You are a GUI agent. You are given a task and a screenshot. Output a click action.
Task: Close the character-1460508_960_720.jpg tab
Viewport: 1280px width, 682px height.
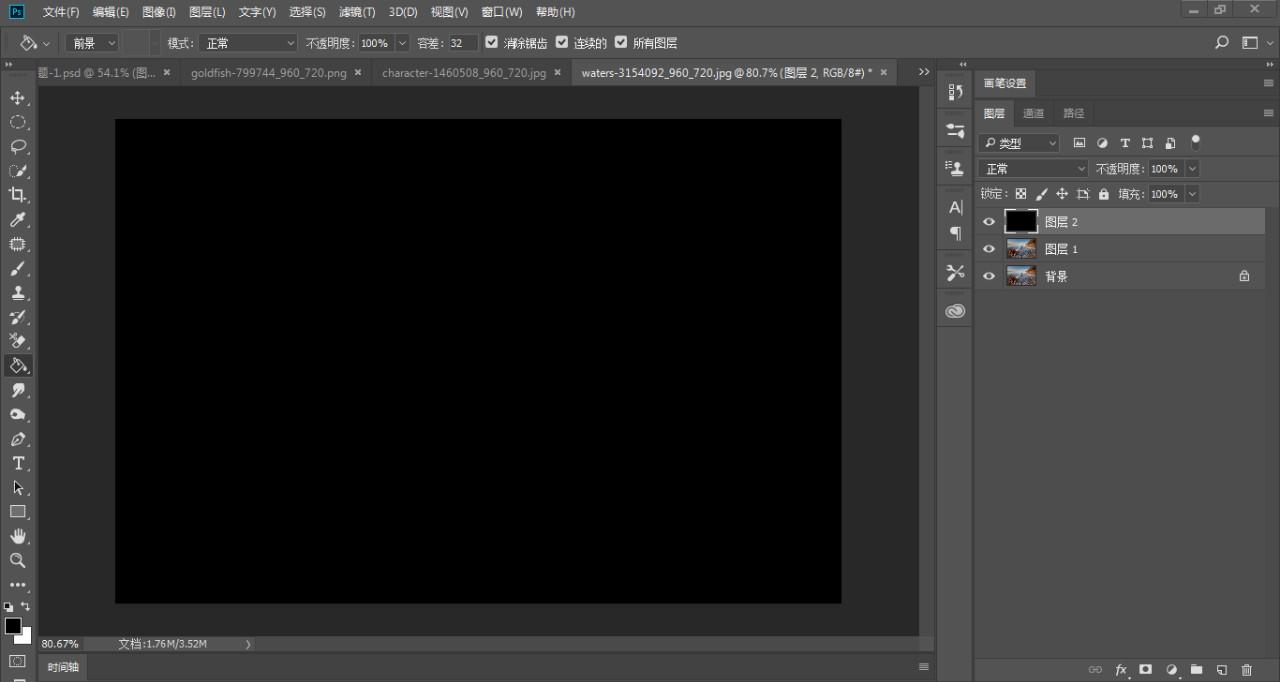click(556, 73)
